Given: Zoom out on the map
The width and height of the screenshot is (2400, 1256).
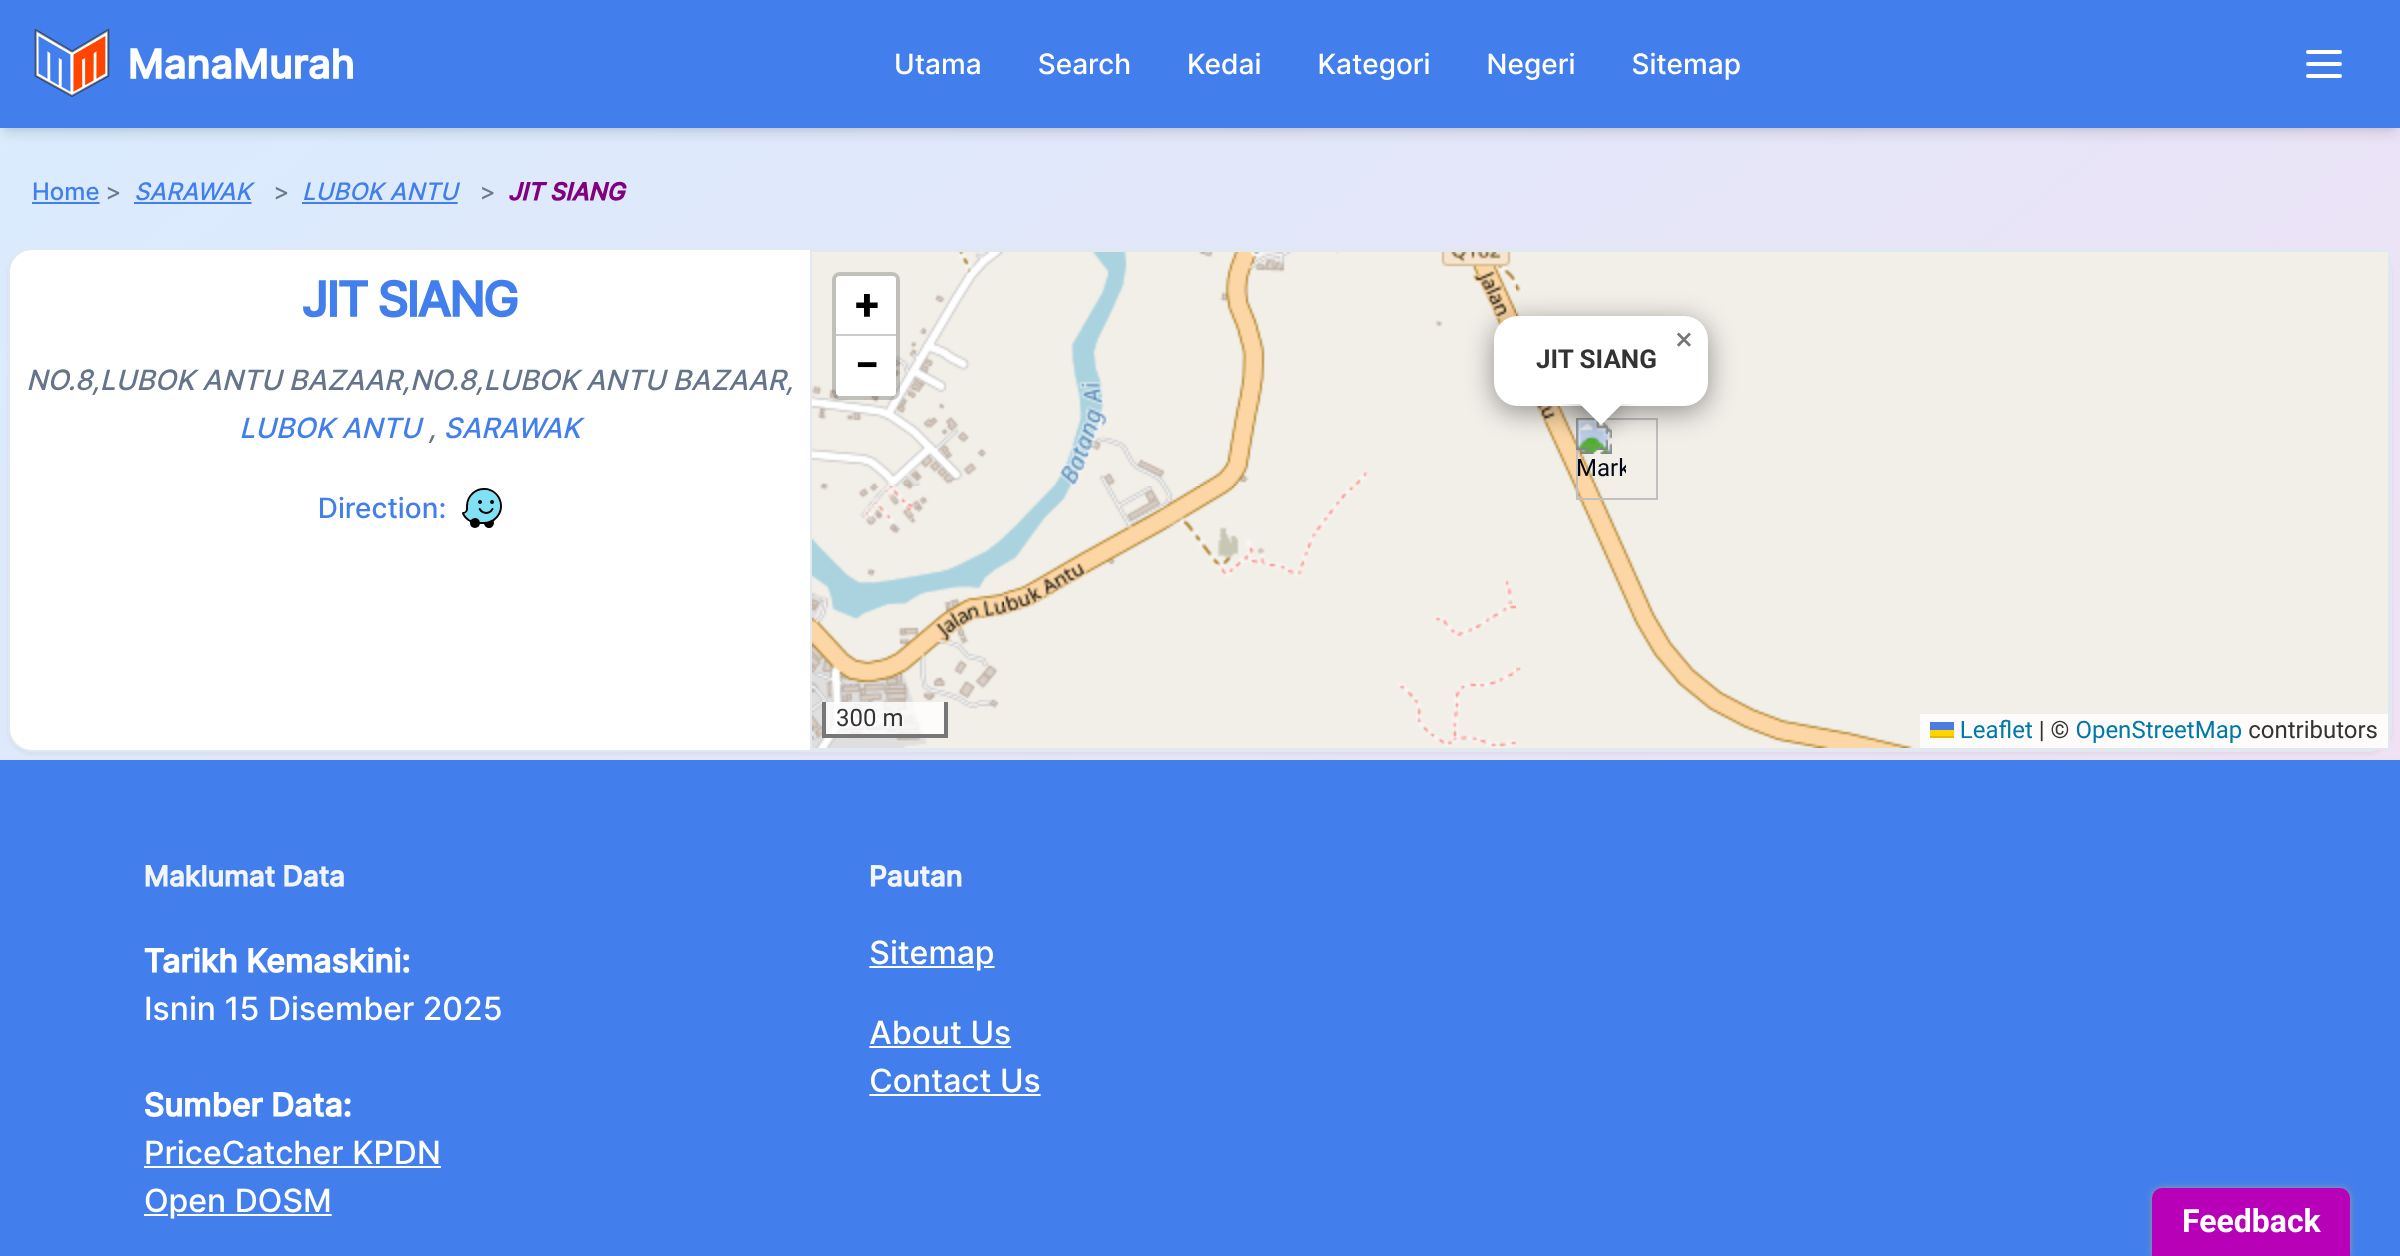Looking at the screenshot, I should click(866, 365).
